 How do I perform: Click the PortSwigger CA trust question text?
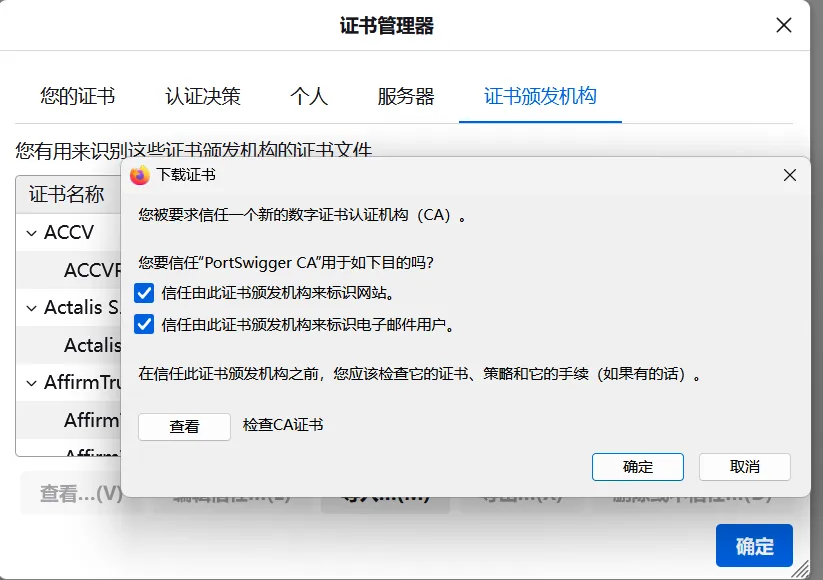coord(286,262)
